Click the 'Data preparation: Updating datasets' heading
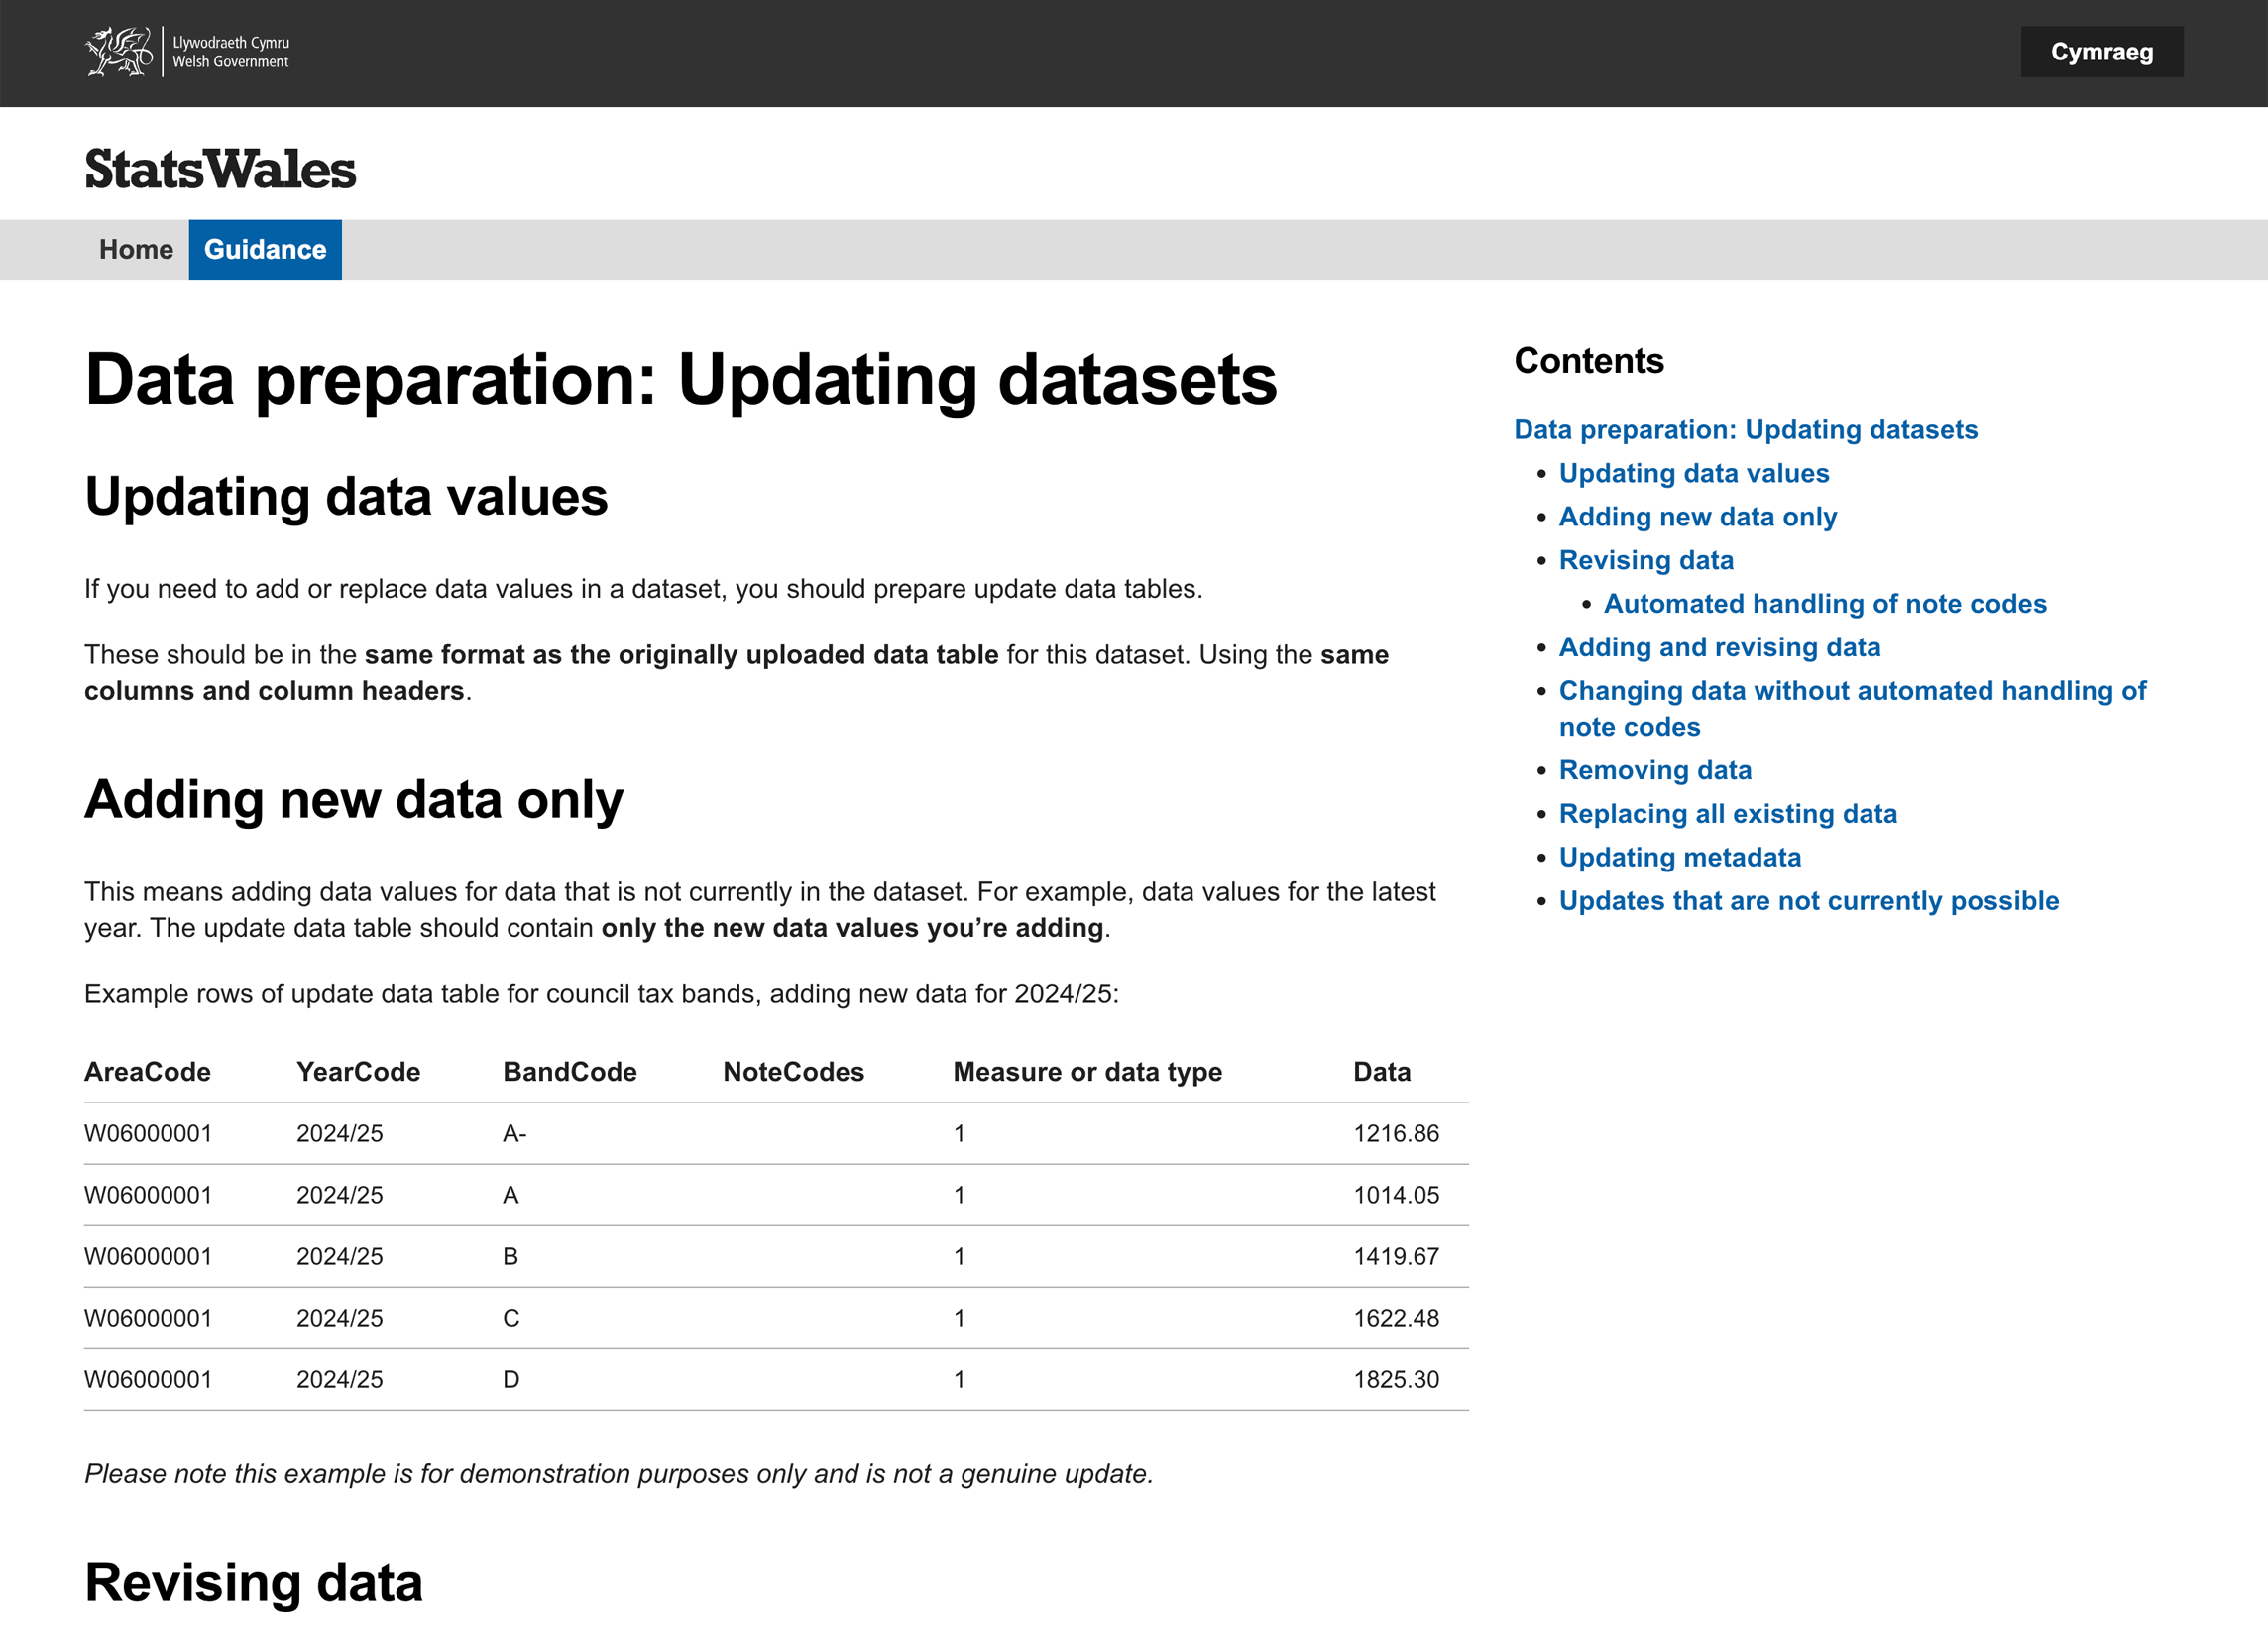This screenshot has width=2268, height=1626. point(681,380)
